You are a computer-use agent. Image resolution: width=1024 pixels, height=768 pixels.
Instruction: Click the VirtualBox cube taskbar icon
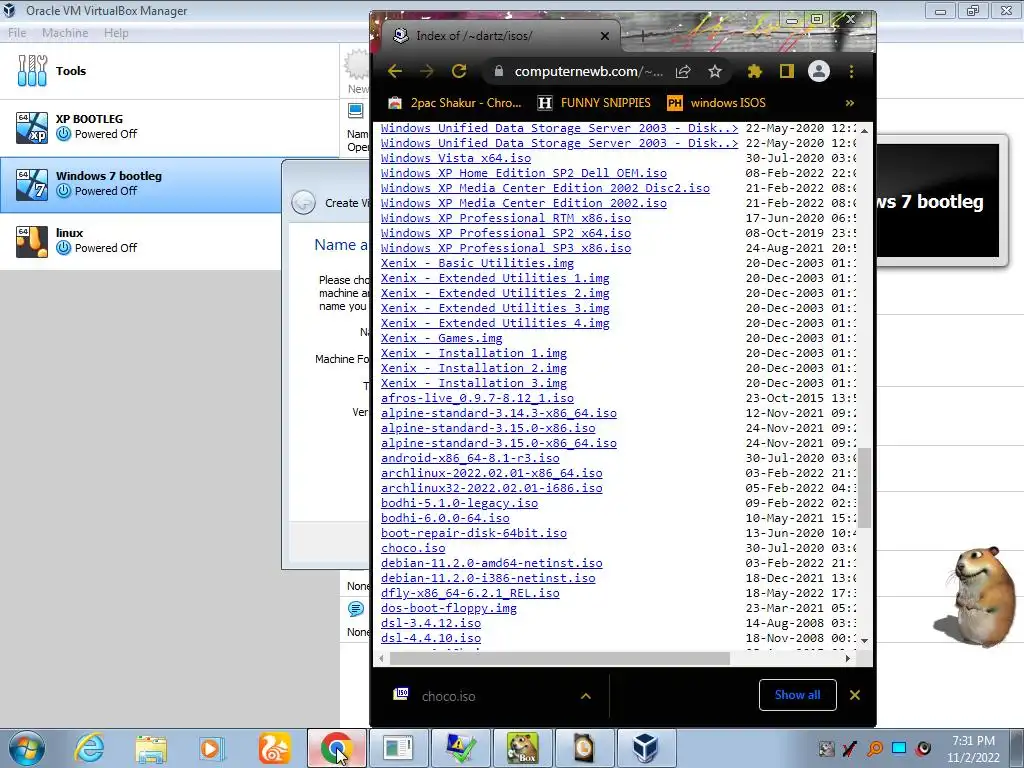pos(645,748)
